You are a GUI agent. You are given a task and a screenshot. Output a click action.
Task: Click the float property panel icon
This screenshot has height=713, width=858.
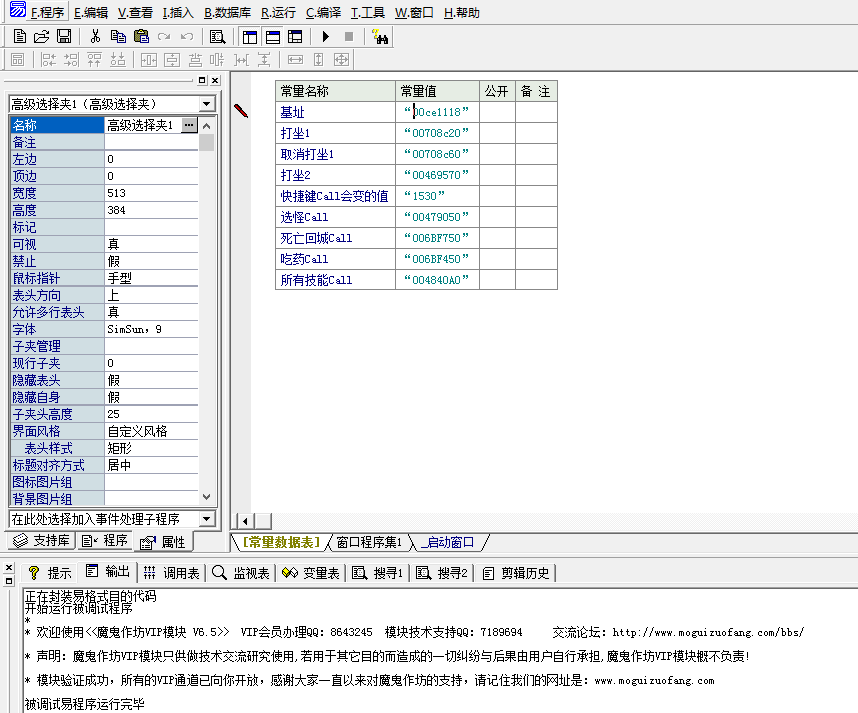tap(202, 80)
